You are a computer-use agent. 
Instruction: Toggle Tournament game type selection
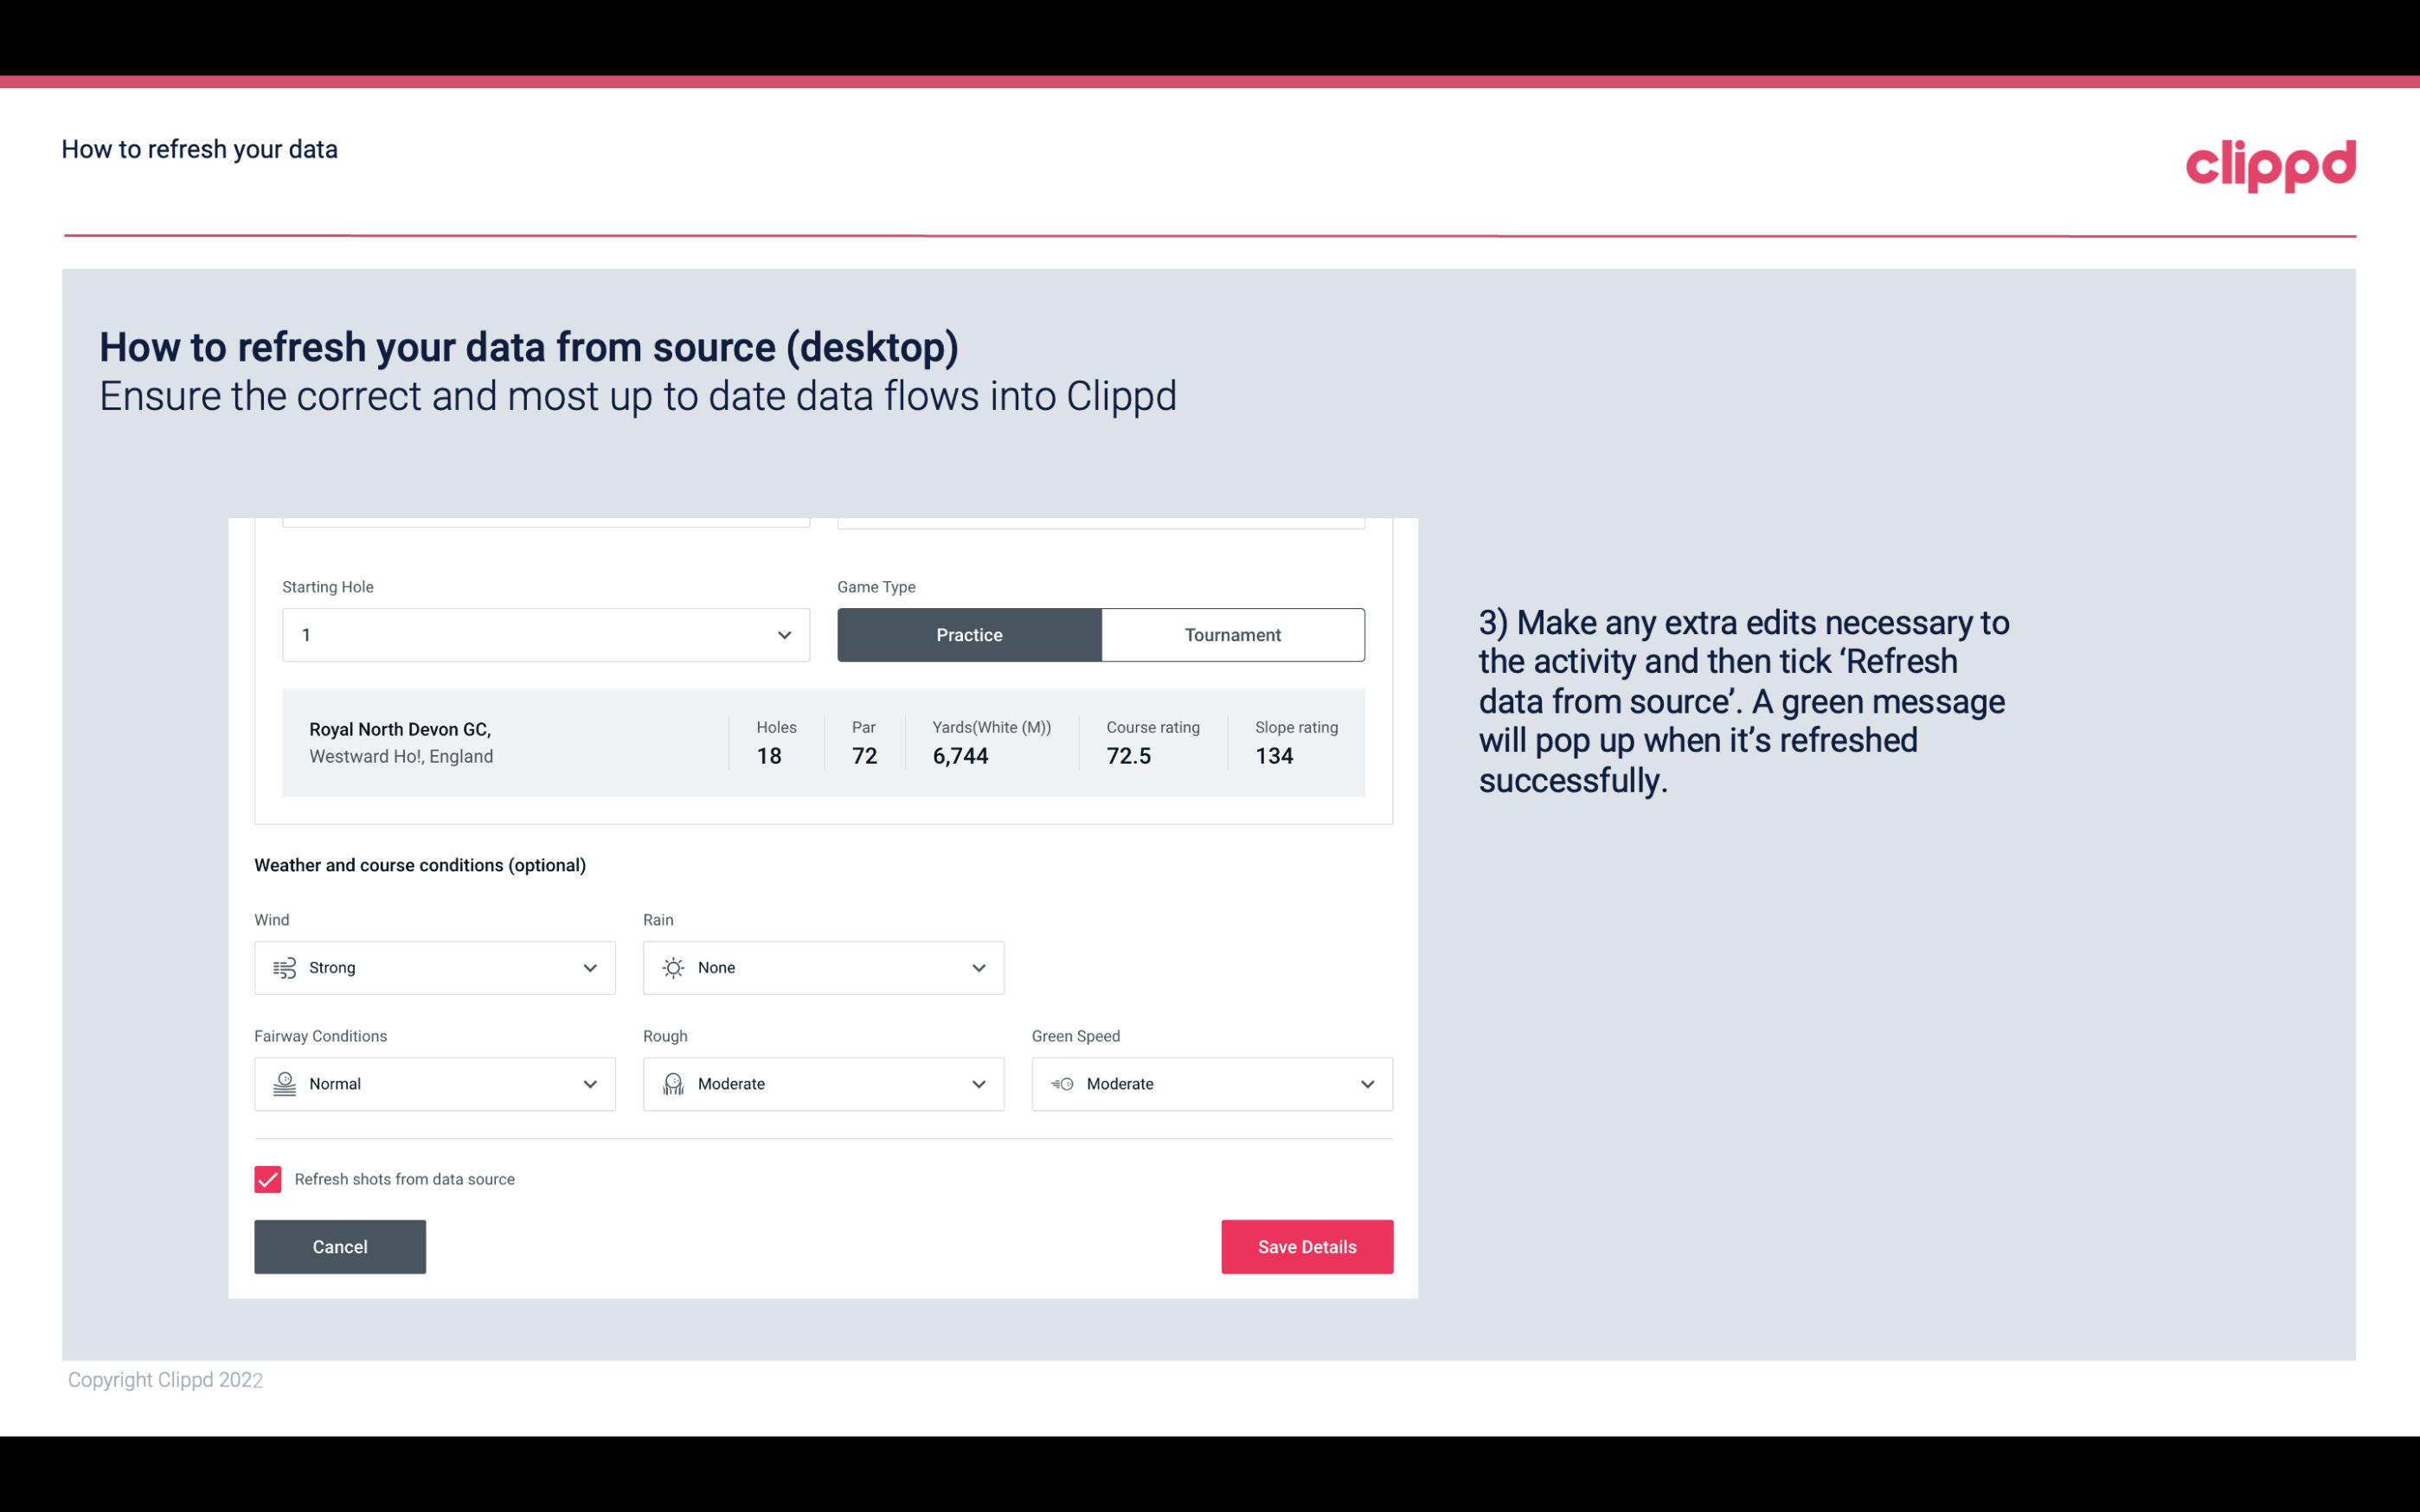pyautogui.click(x=1232, y=634)
